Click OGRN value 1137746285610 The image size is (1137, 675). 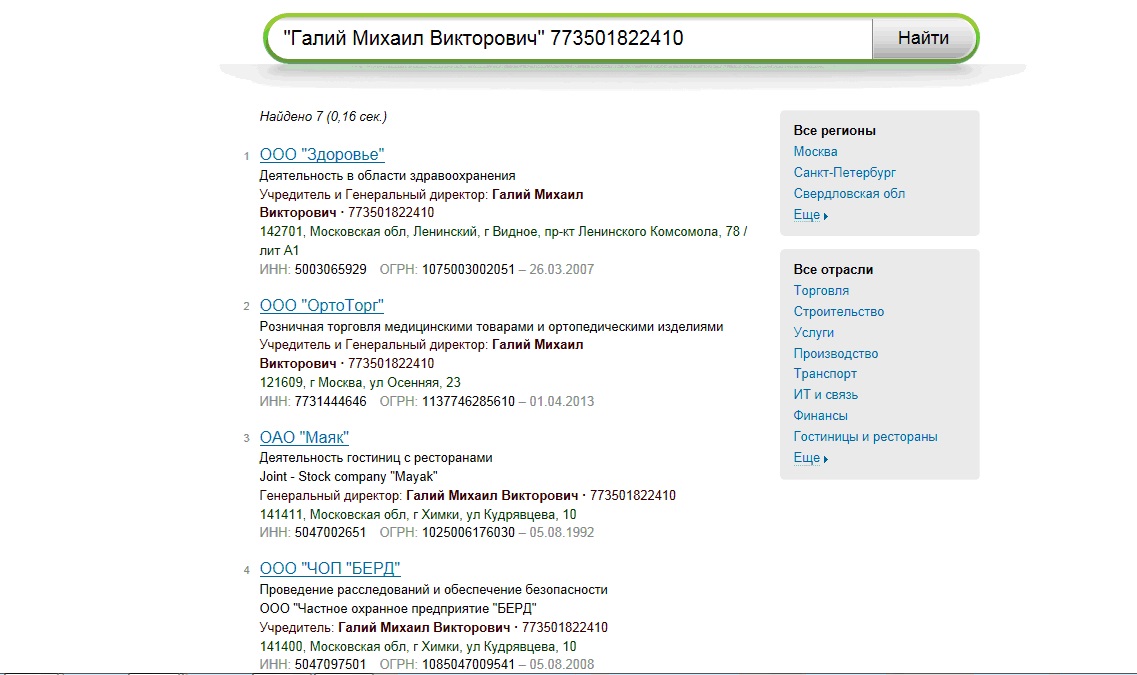coord(468,401)
